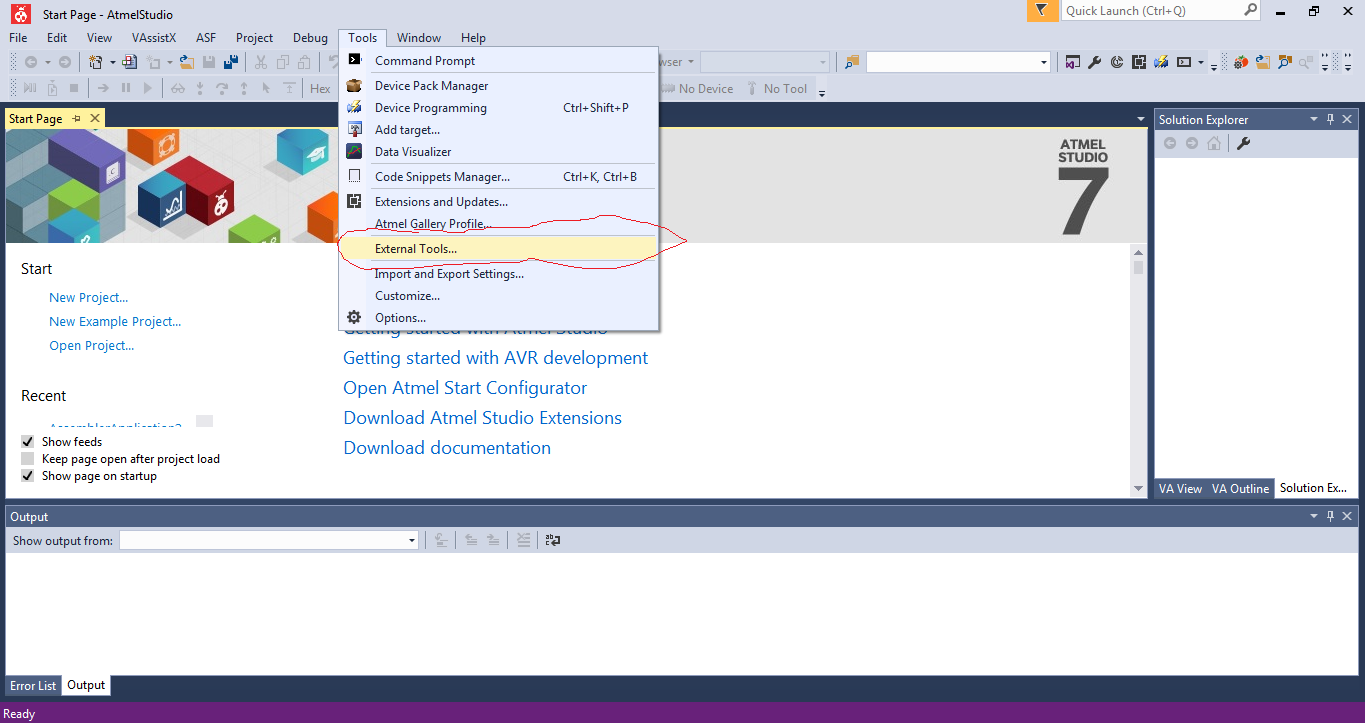
Task: Toggle the Hex display button
Action: 320,88
